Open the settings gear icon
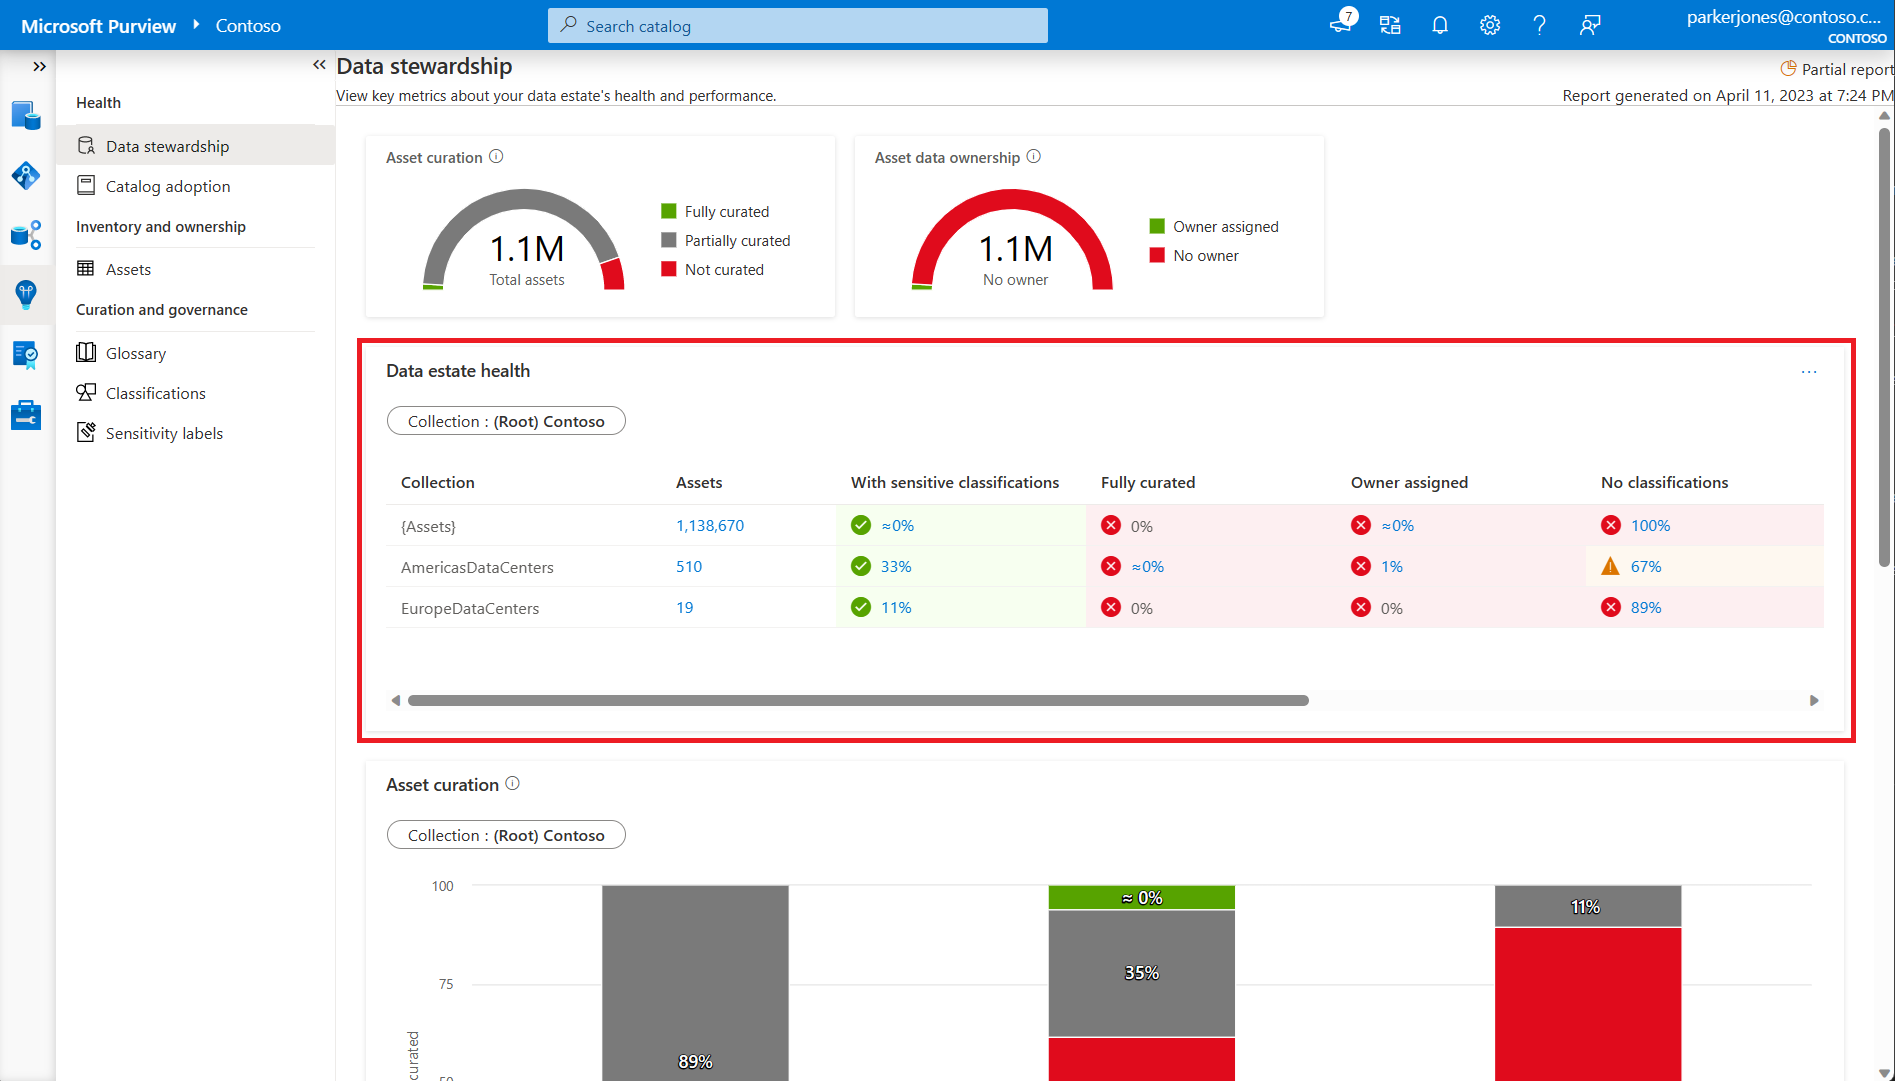 pos(1489,25)
